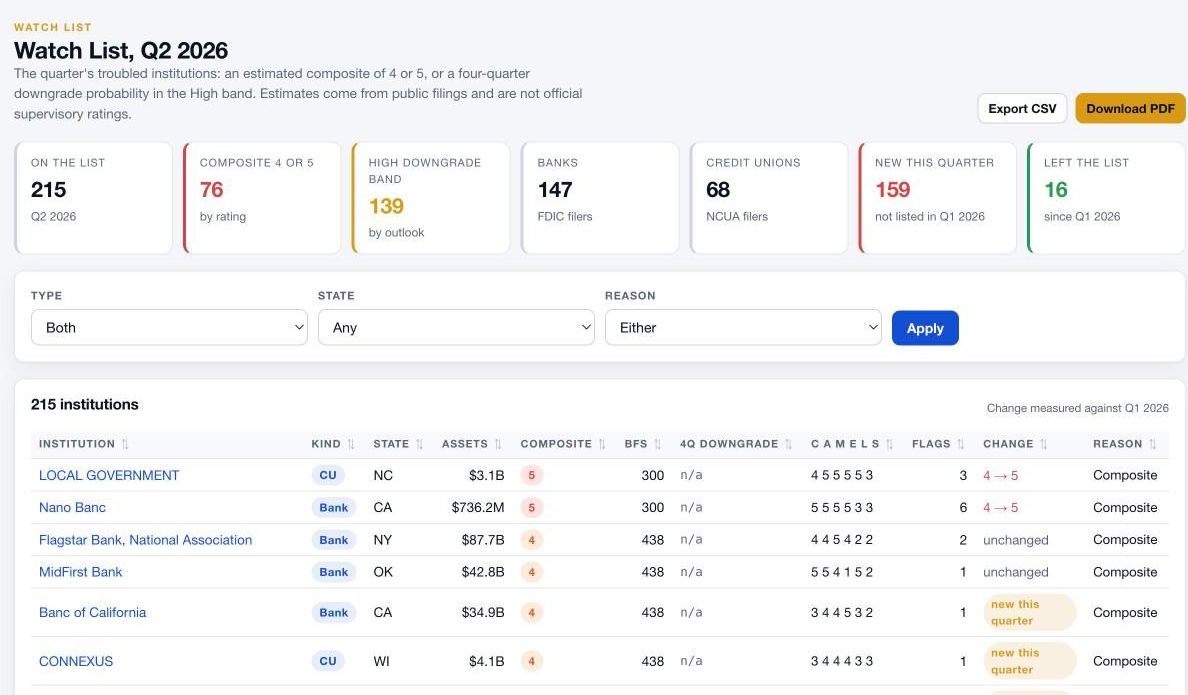Export the watch list as CSV
This screenshot has width=1188, height=695.
click(x=1022, y=108)
